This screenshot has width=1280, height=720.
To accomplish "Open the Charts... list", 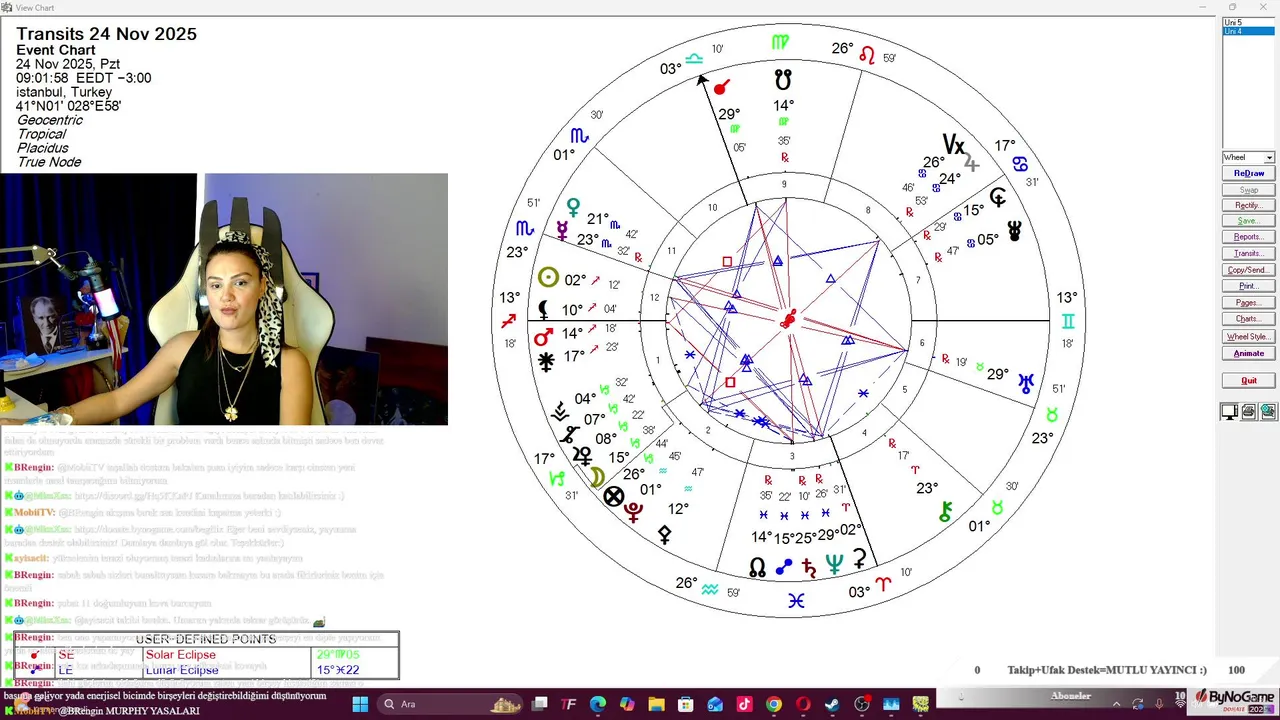I will (x=1248, y=319).
